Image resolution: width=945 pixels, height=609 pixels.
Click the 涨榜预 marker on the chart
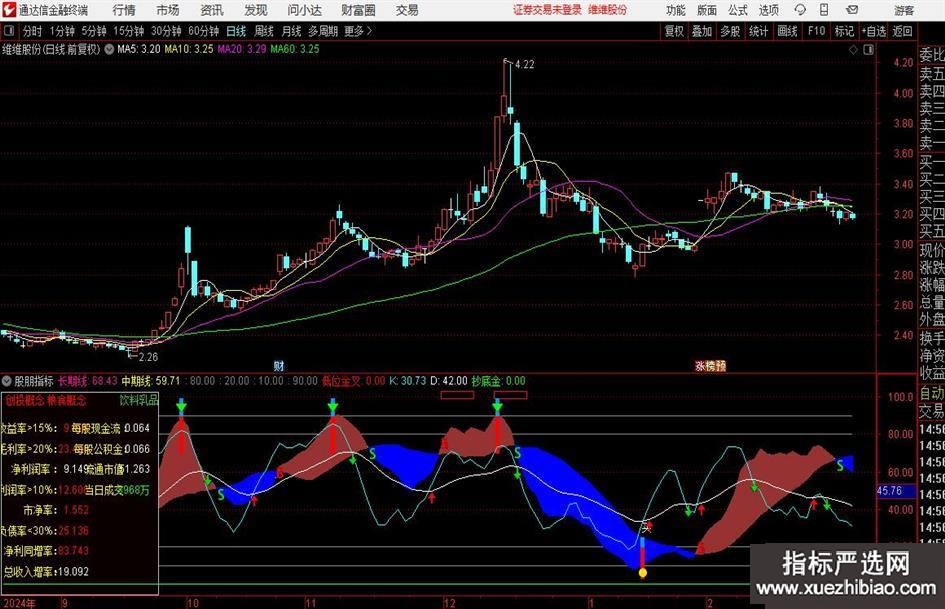(x=711, y=365)
